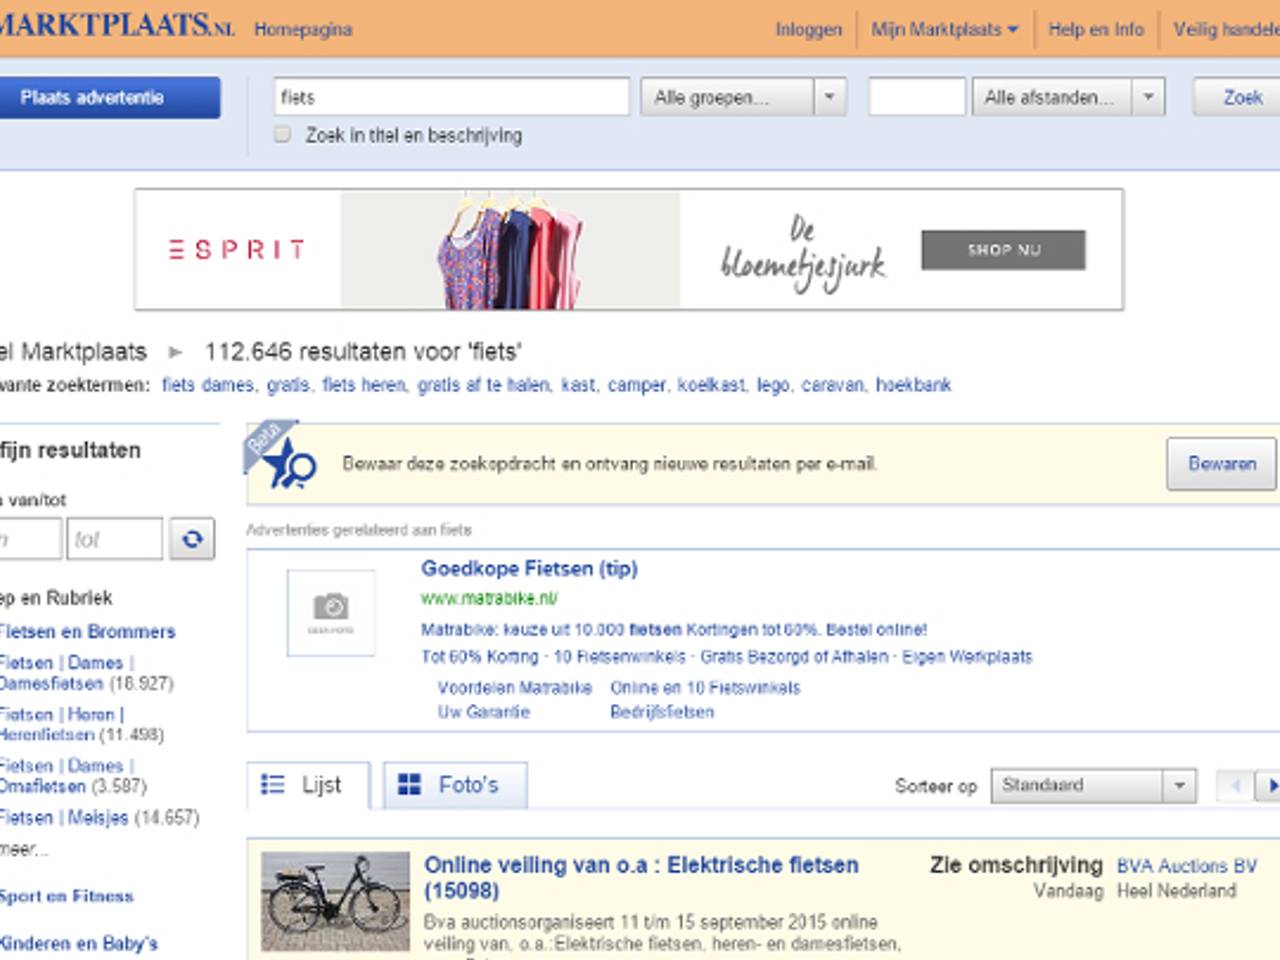Open the Alle groepen dropdown
The height and width of the screenshot is (960, 1280).
pos(828,96)
